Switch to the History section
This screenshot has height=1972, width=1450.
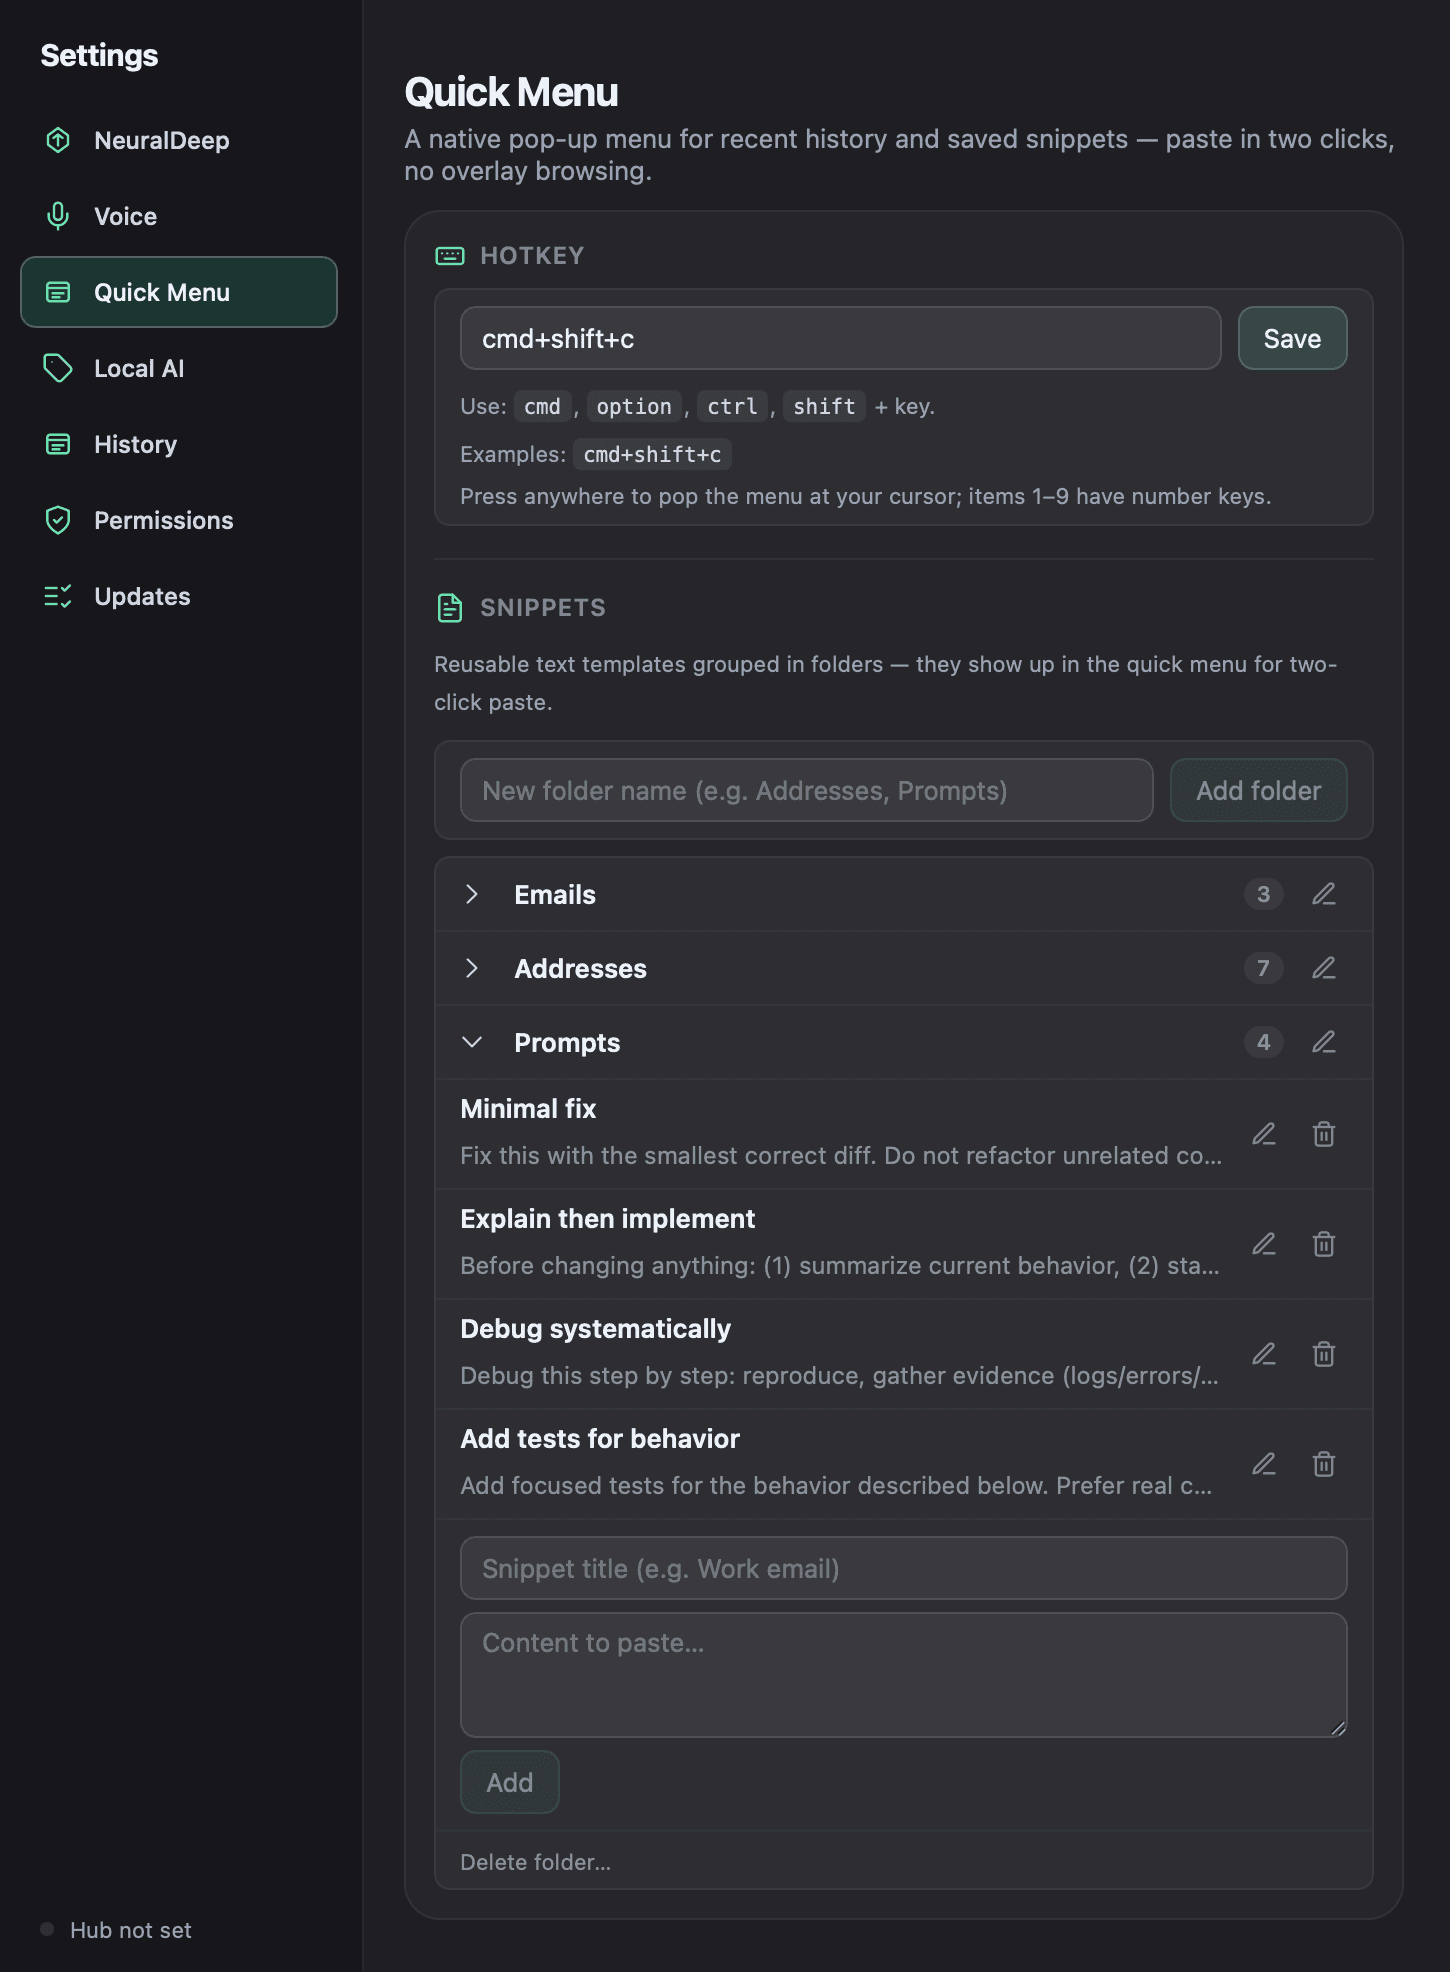click(179, 444)
